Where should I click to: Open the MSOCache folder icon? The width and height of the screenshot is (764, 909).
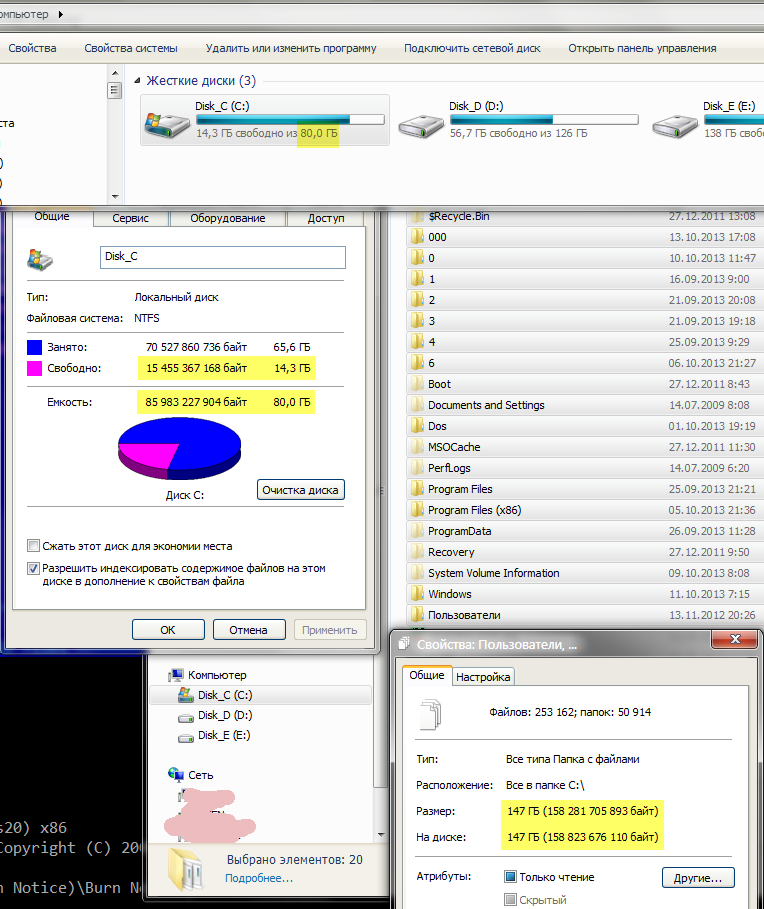coord(417,446)
